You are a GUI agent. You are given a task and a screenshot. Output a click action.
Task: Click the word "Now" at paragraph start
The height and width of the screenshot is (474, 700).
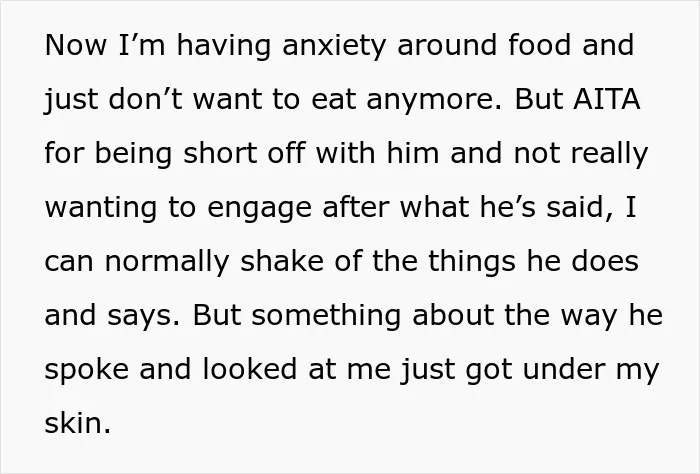[x=76, y=45]
